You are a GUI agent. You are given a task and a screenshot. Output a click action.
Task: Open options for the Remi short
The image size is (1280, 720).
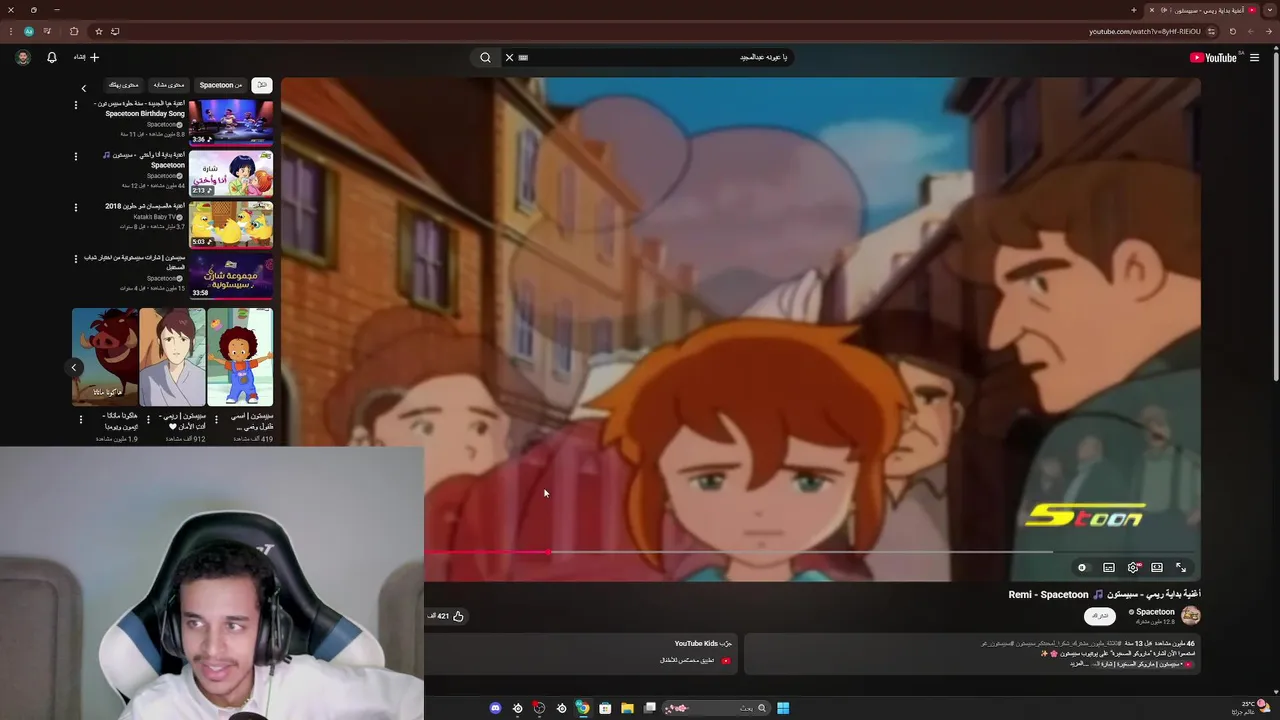pos(148,420)
